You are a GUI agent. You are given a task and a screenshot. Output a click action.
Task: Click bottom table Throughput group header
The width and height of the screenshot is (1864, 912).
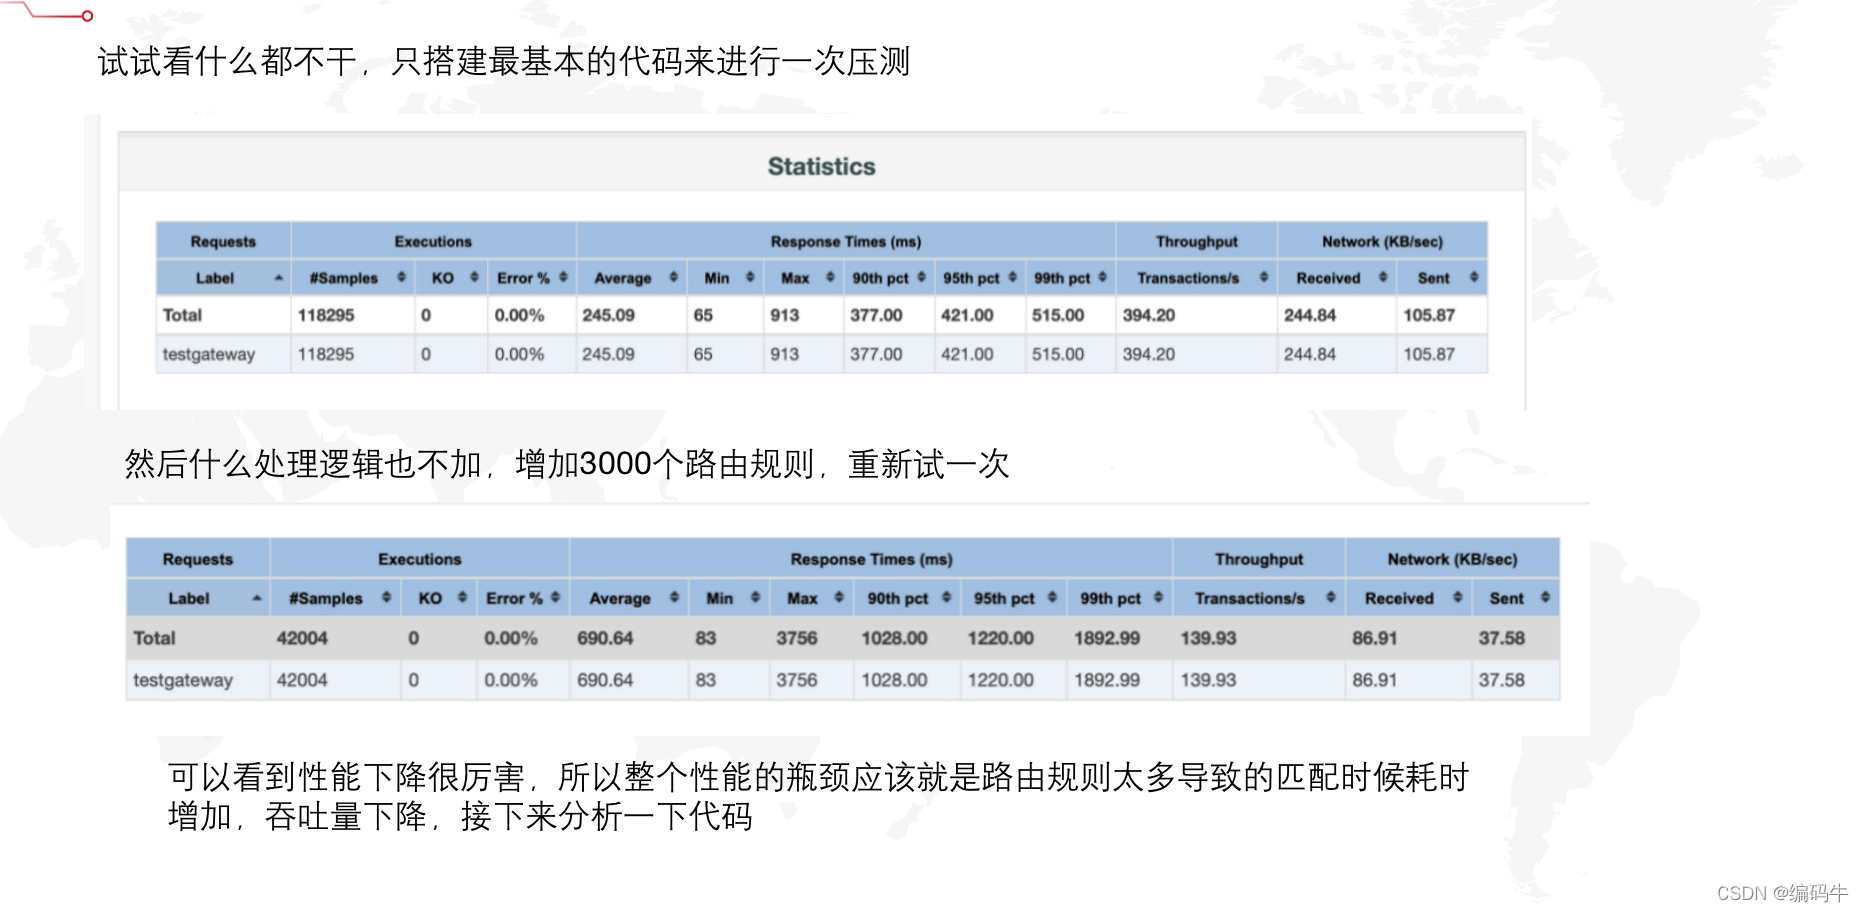tap(1259, 559)
